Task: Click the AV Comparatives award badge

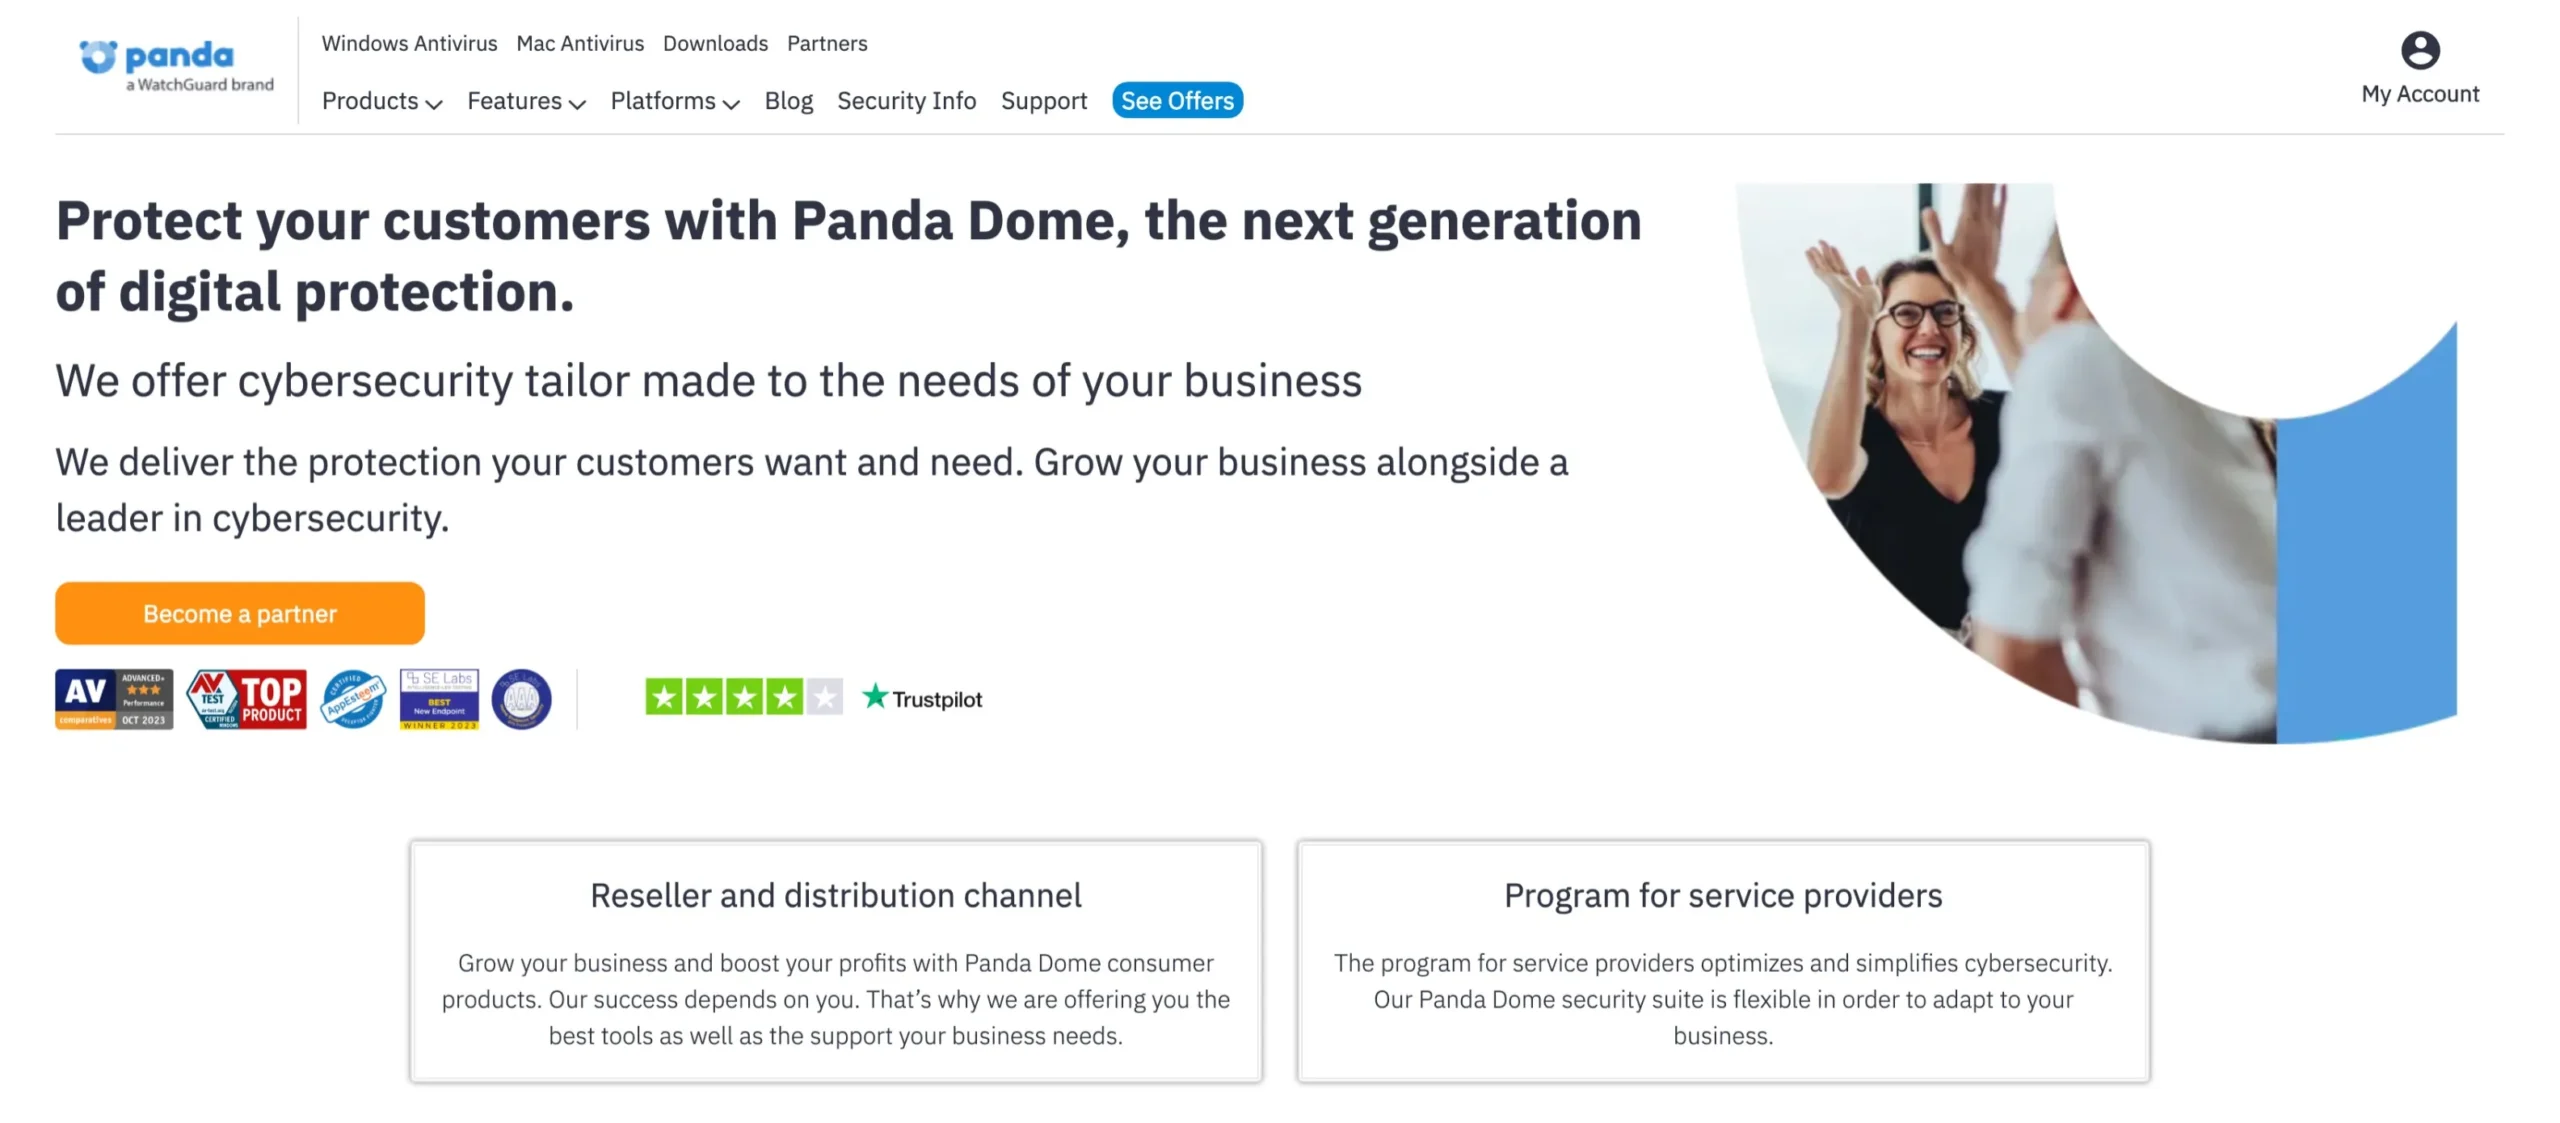Action: point(114,699)
